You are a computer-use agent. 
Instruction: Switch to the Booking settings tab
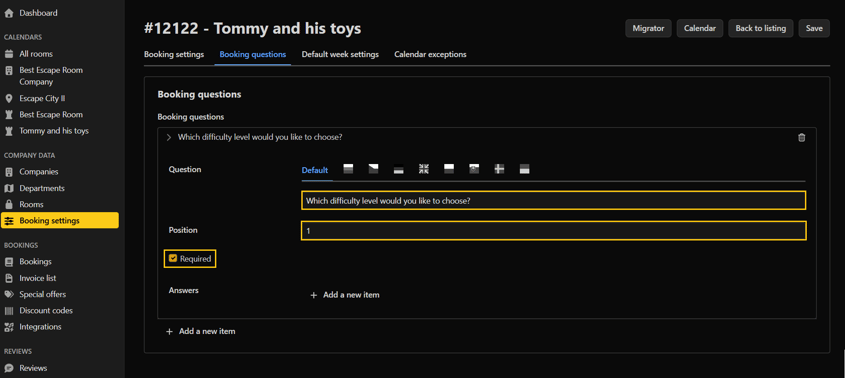click(x=174, y=54)
